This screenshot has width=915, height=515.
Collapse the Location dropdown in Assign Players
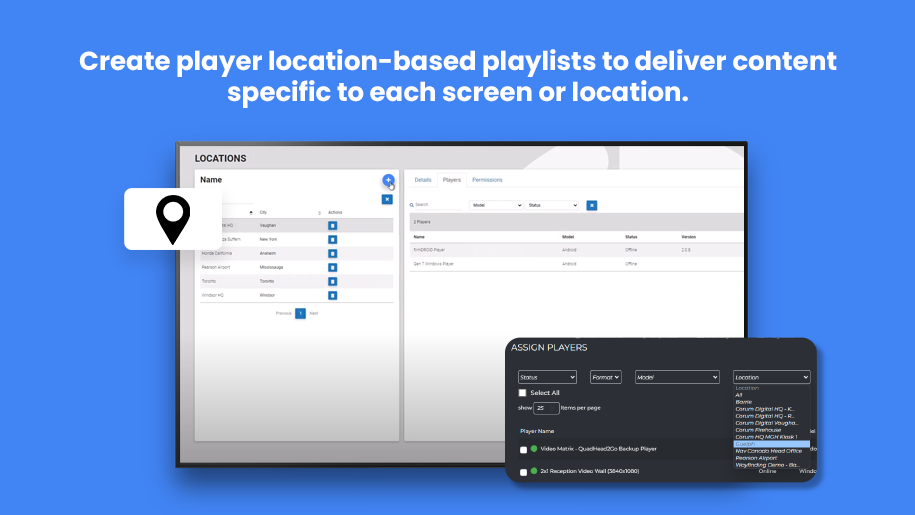[771, 377]
